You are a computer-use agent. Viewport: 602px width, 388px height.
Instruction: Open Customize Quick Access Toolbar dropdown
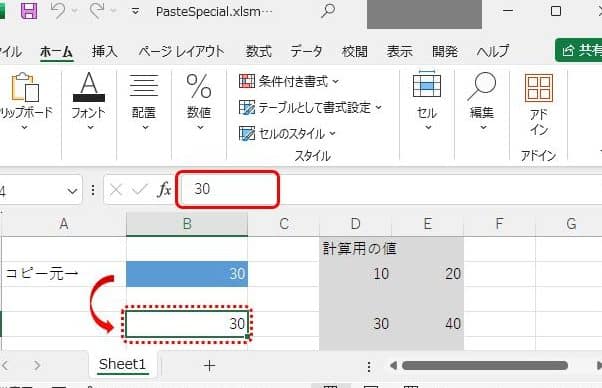point(135,12)
